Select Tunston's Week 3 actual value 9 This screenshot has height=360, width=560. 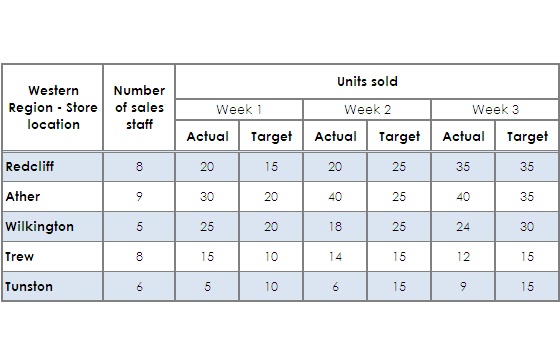point(463,286)
